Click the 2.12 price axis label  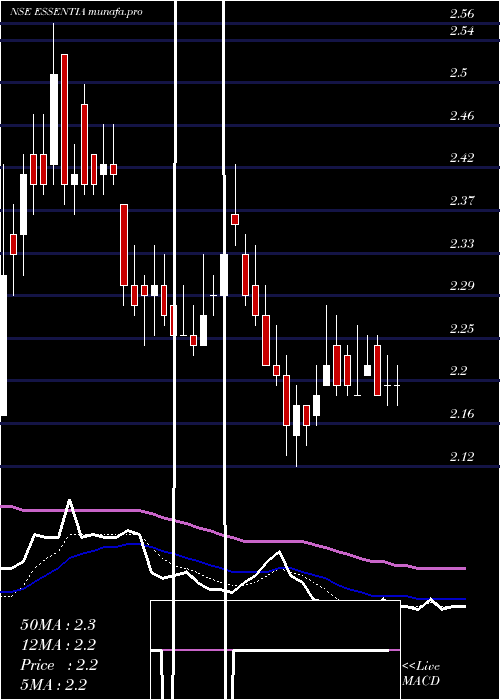pos(462,457)
